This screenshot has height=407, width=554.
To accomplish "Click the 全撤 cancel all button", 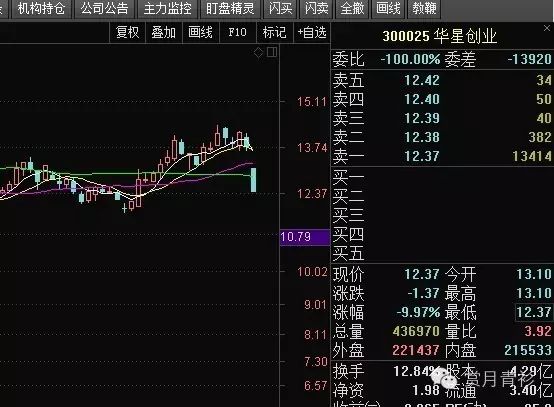I will (352, 8).
